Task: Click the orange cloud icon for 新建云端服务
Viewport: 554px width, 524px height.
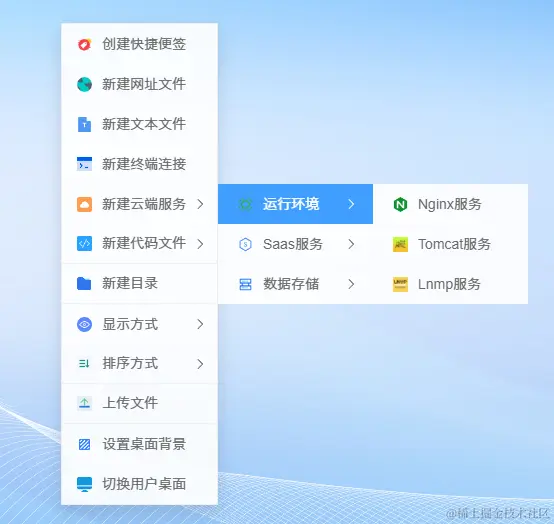Action: pos(84,204)
